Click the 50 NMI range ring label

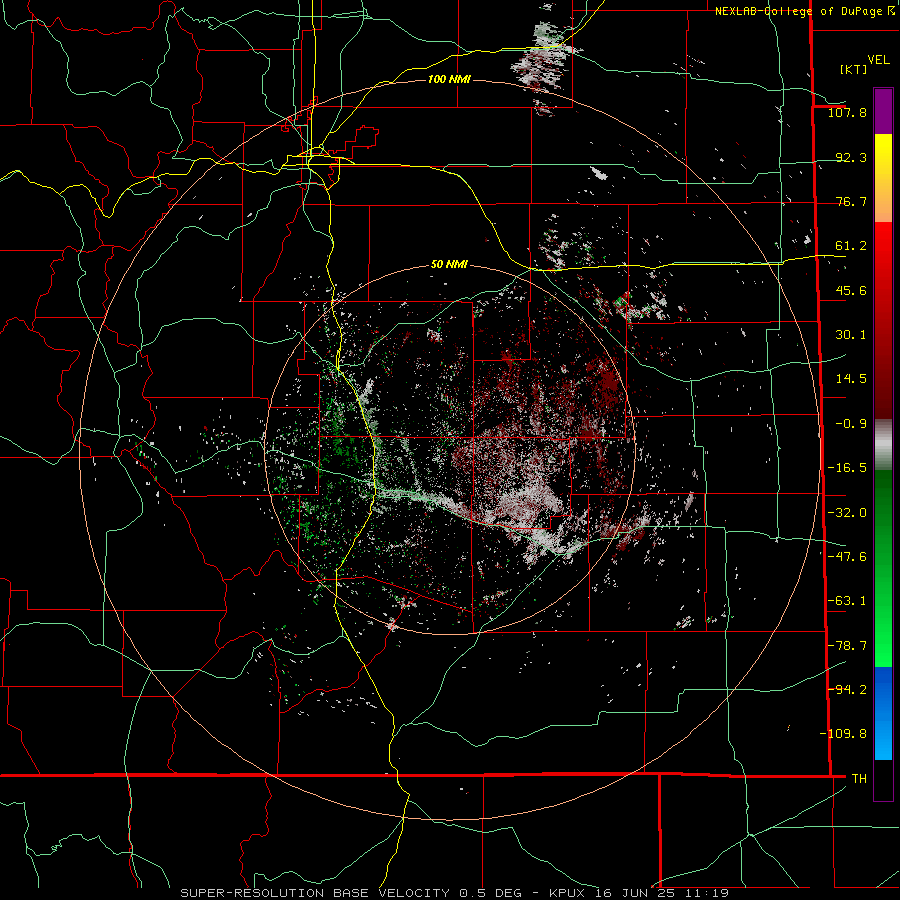click(x=449, y=264)
